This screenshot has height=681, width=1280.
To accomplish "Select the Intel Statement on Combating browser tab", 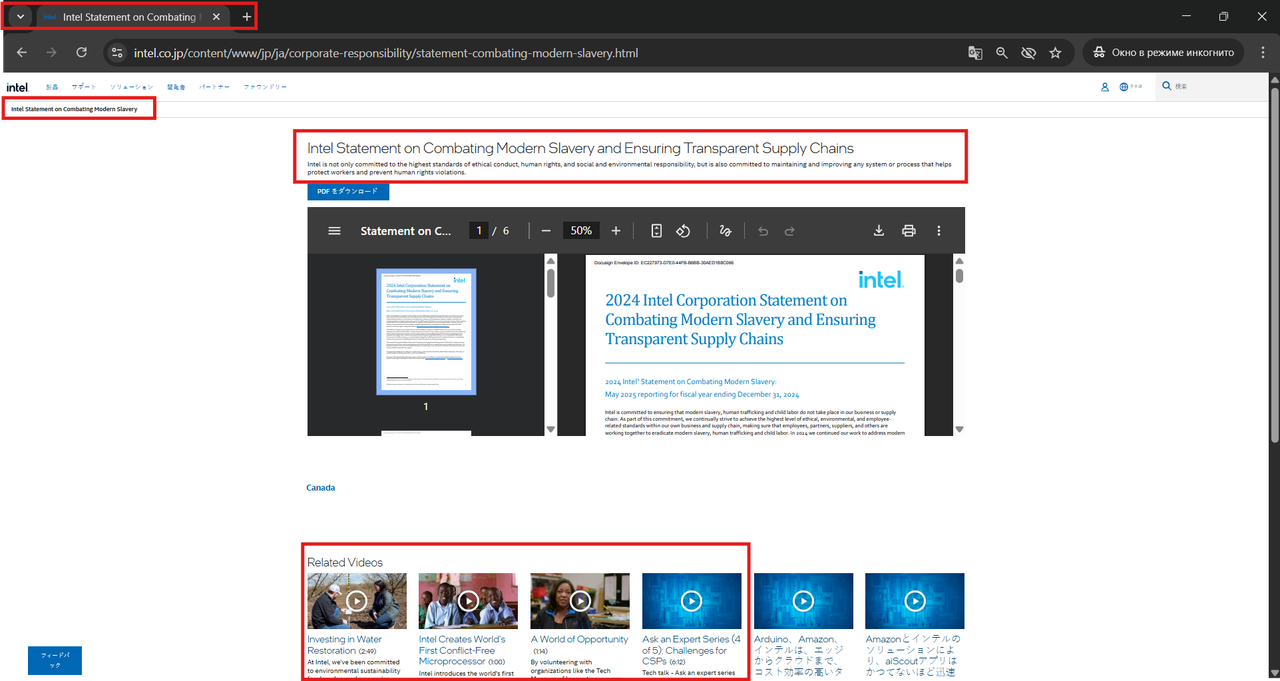I will (131, 17).
